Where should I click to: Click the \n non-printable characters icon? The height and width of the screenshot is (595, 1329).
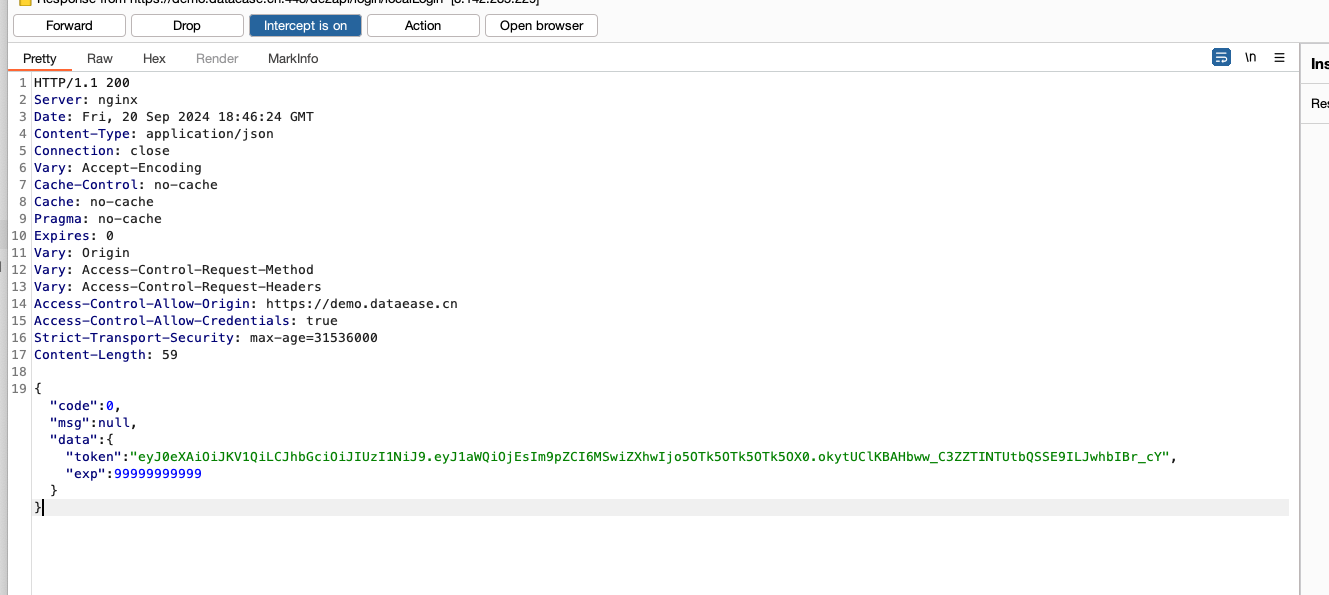pyautogui.click(x=1250, y=58)
